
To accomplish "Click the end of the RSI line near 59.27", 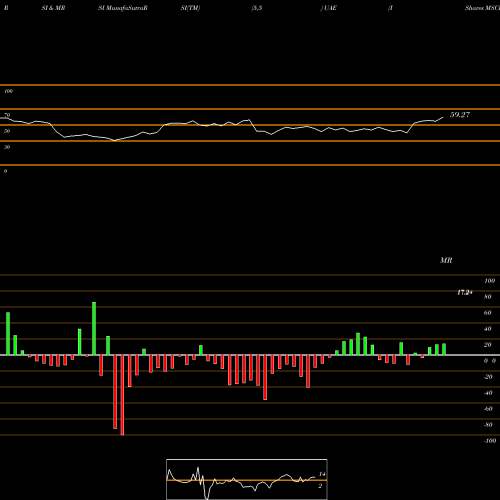I will point(443,117).
